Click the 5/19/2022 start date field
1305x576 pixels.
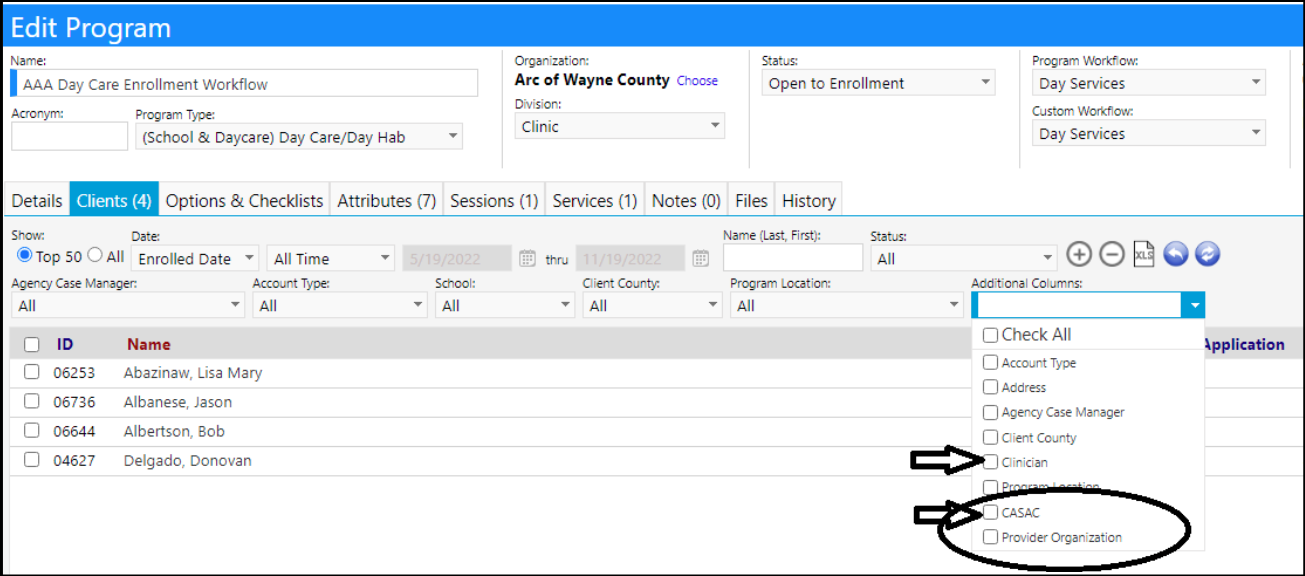coord(458,258)
